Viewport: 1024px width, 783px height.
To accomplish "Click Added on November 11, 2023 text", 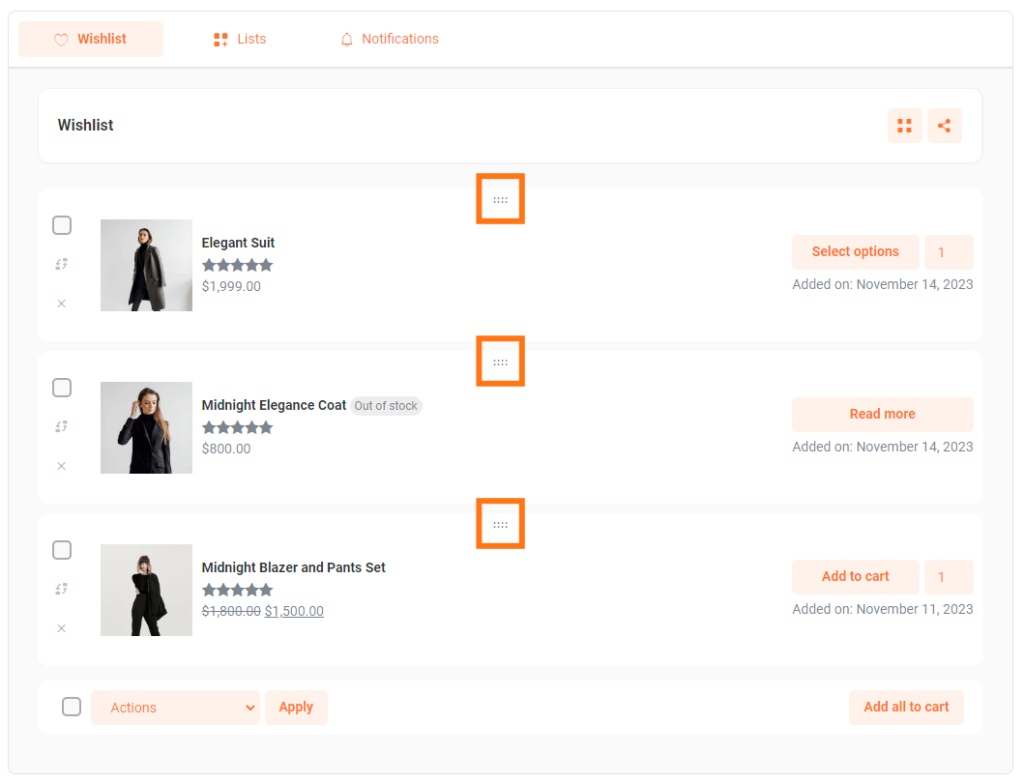I will tap(882, 609).
